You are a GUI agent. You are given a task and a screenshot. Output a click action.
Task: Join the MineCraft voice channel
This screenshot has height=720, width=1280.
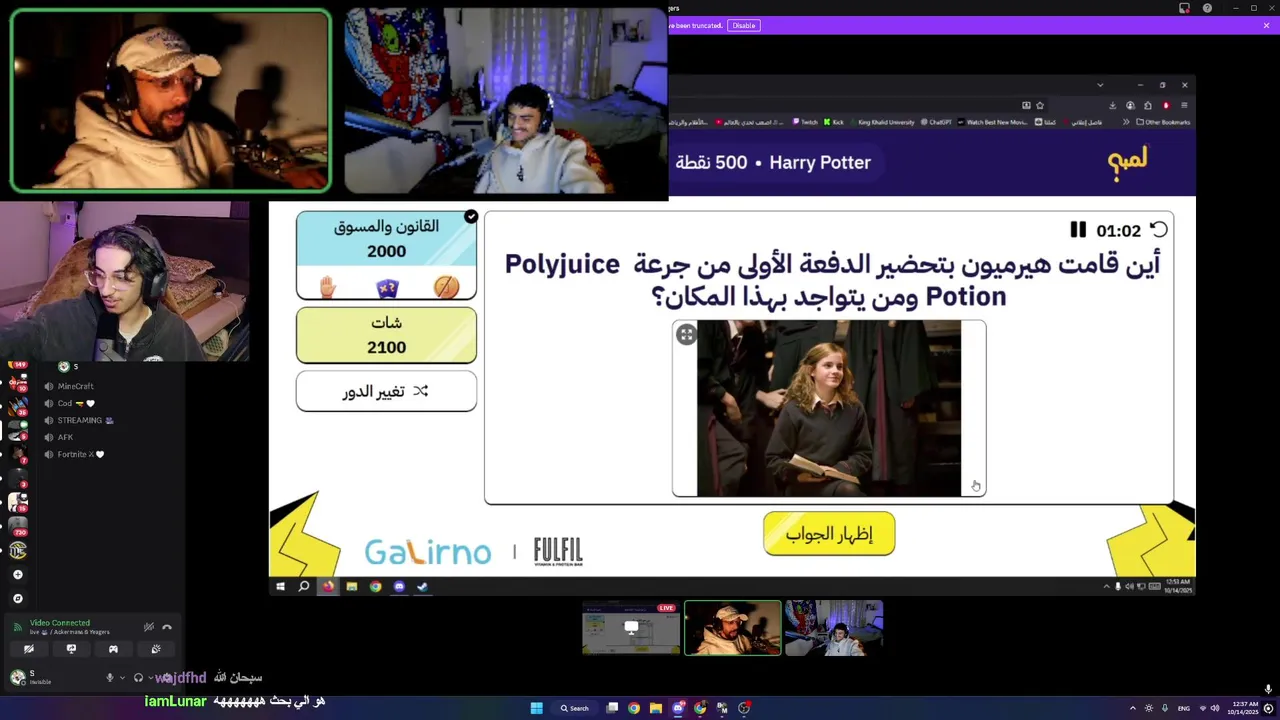click(x=76, y=386)
